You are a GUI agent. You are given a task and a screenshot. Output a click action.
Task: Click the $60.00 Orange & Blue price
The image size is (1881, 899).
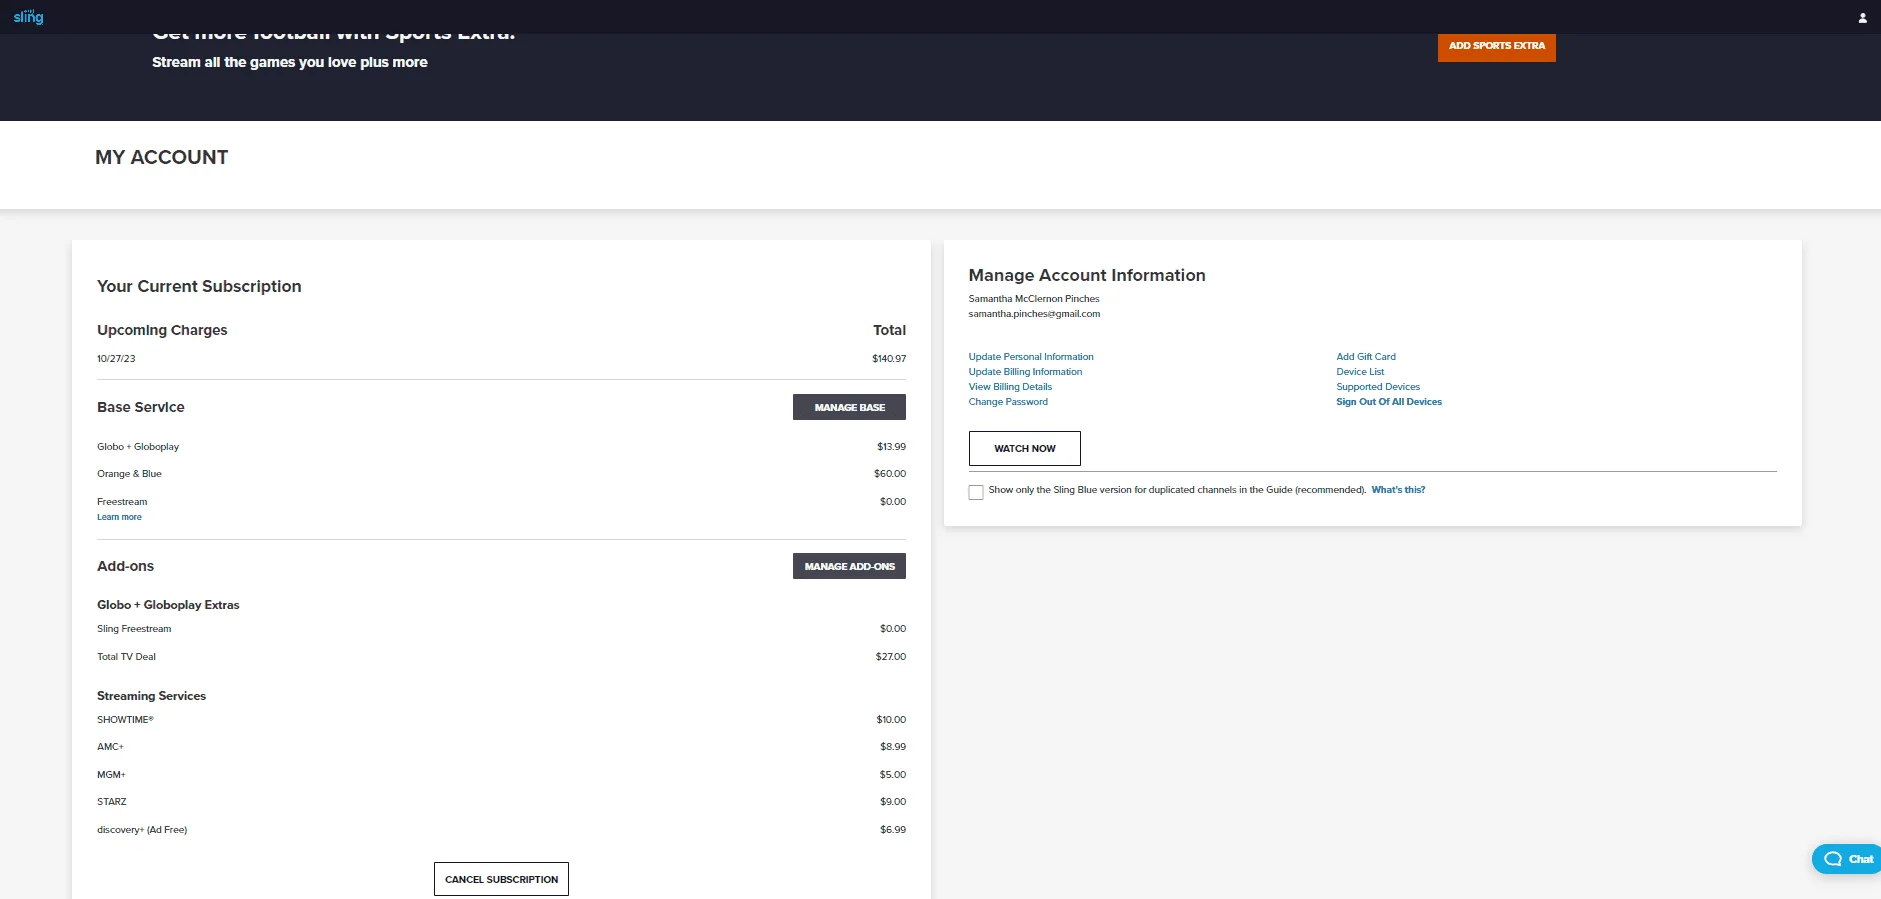pos(890,474)
